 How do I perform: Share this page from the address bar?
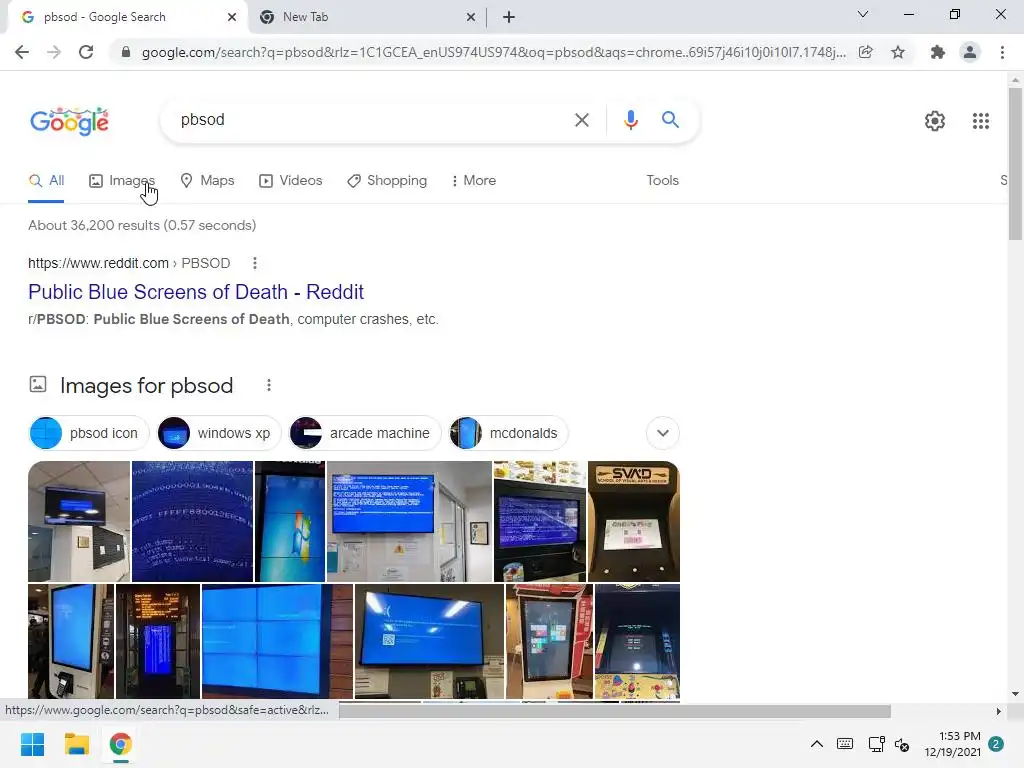(865, 52)
